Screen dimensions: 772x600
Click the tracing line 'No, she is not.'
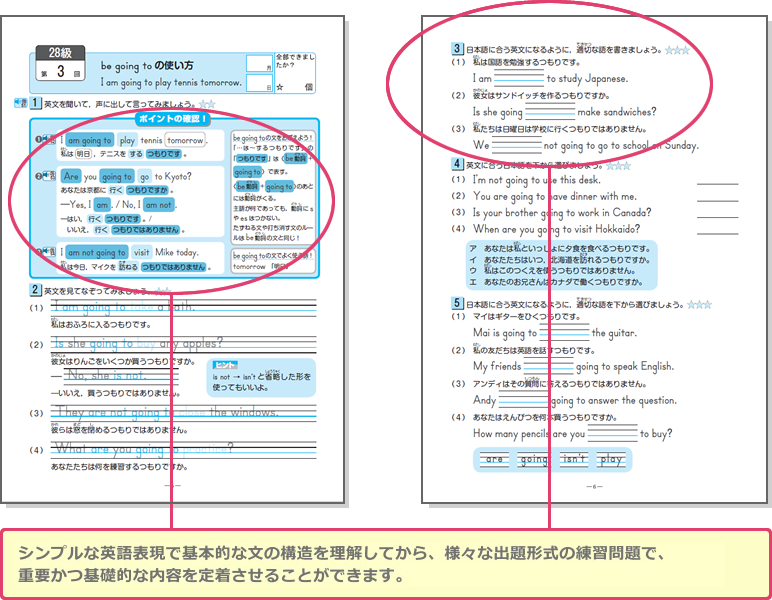point(121,375)
